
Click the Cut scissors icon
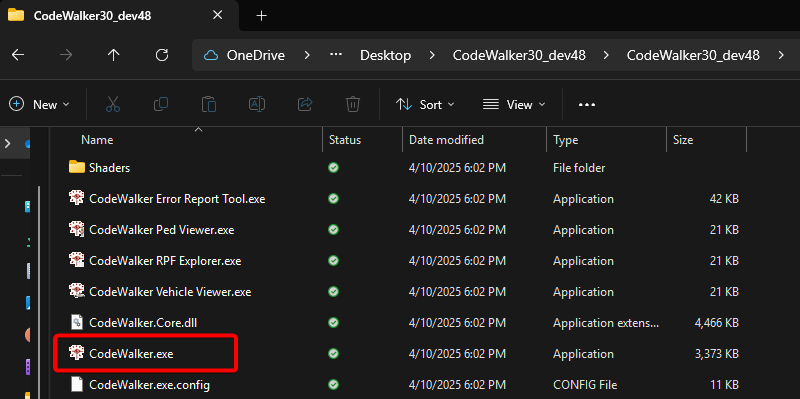click(x=113, y=105)
